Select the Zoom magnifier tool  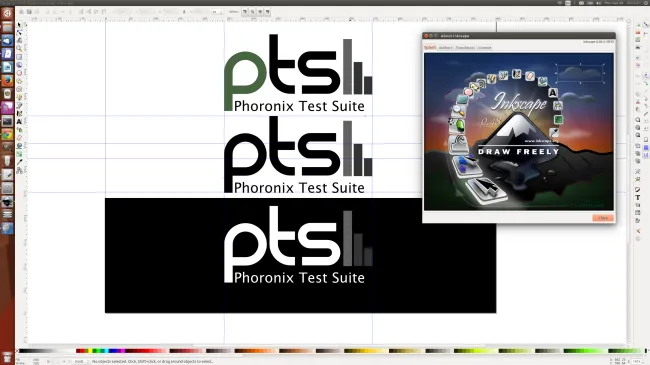tap(19, 49)
